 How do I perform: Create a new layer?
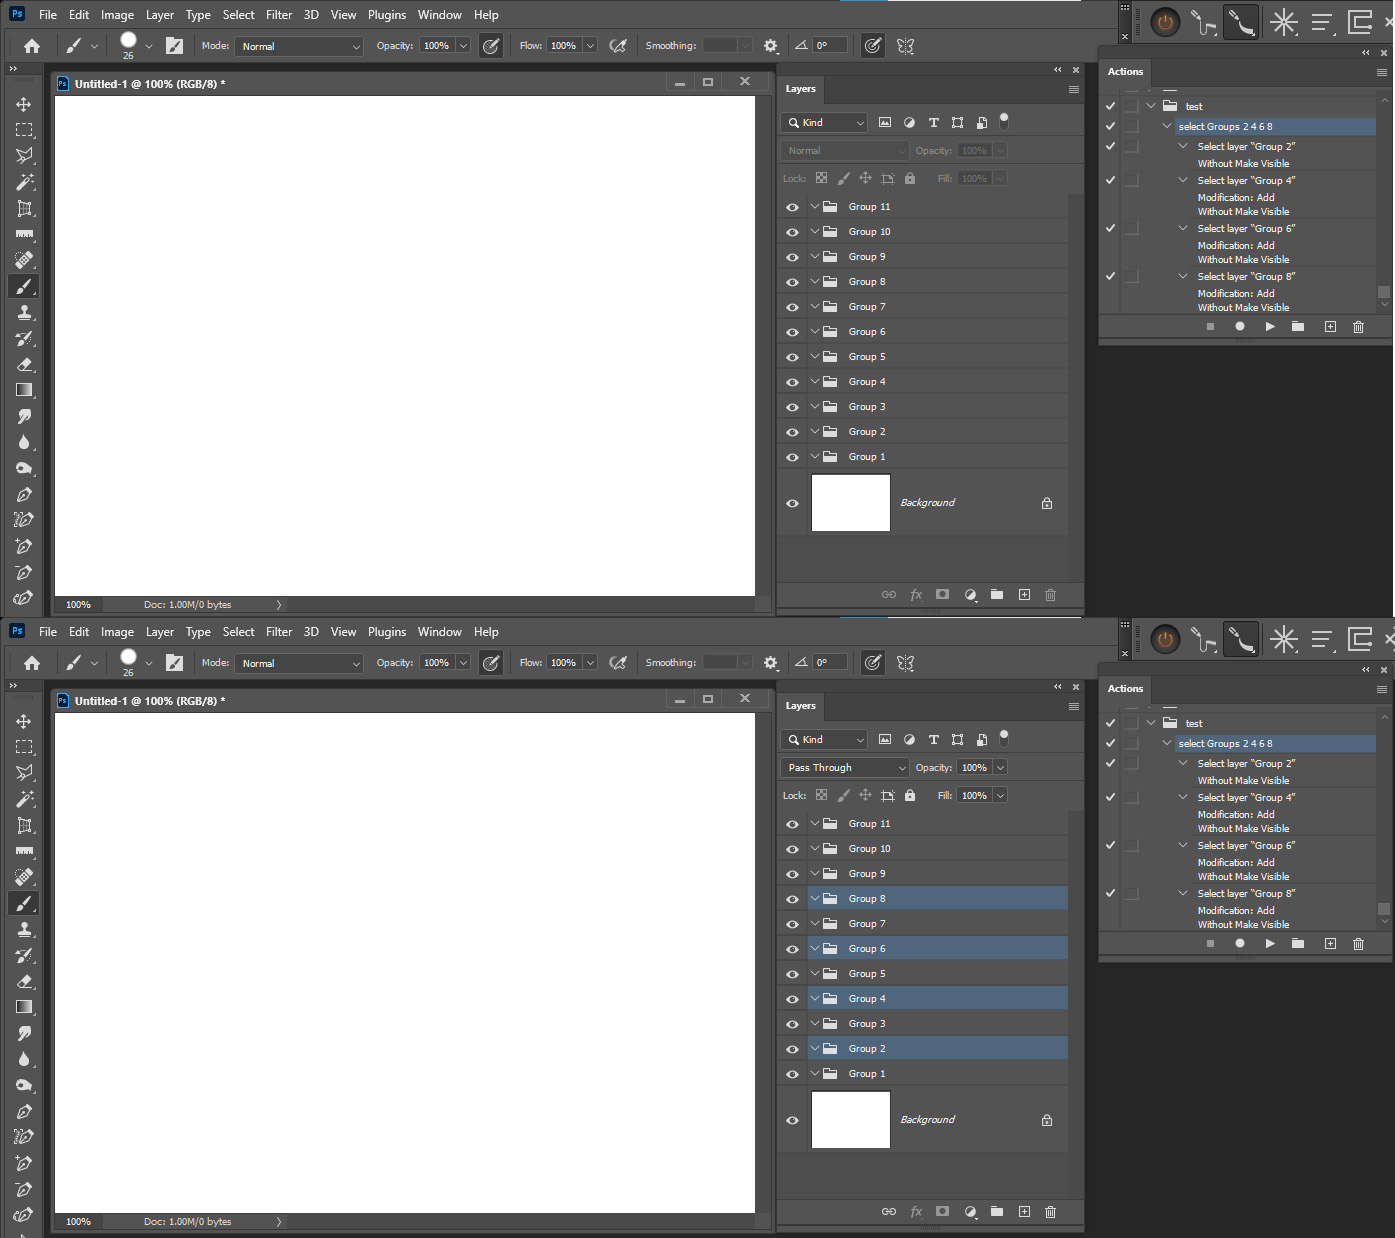(1024, 594)
